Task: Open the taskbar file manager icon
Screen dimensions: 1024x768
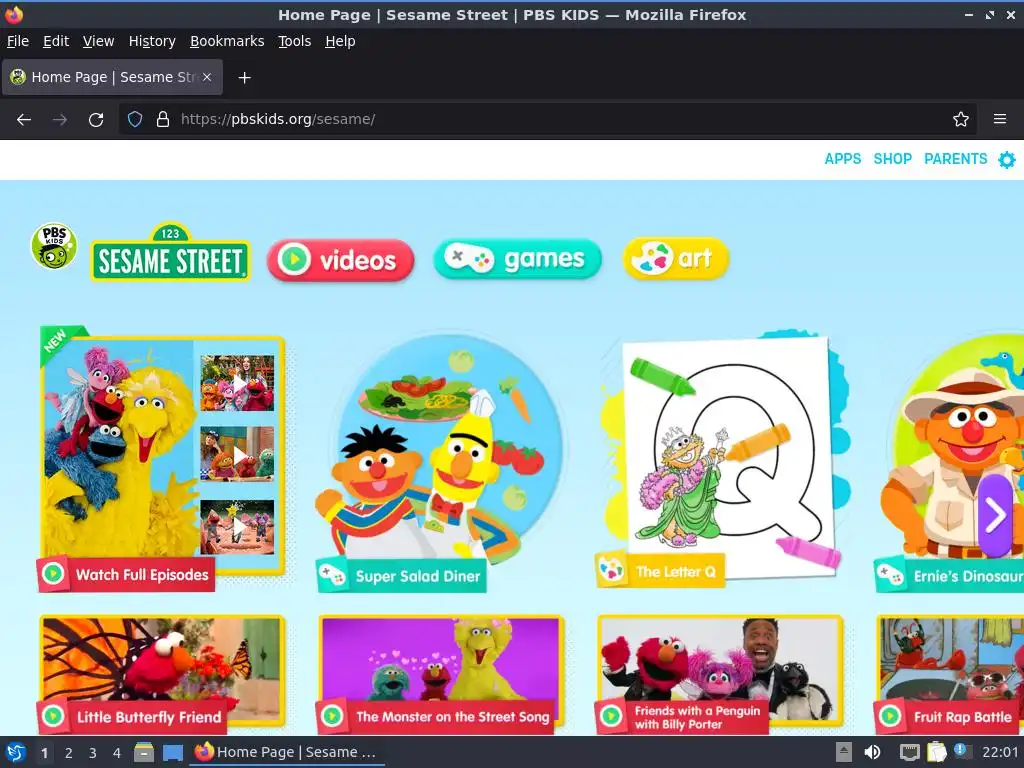Action: click(x=144, y=752)
